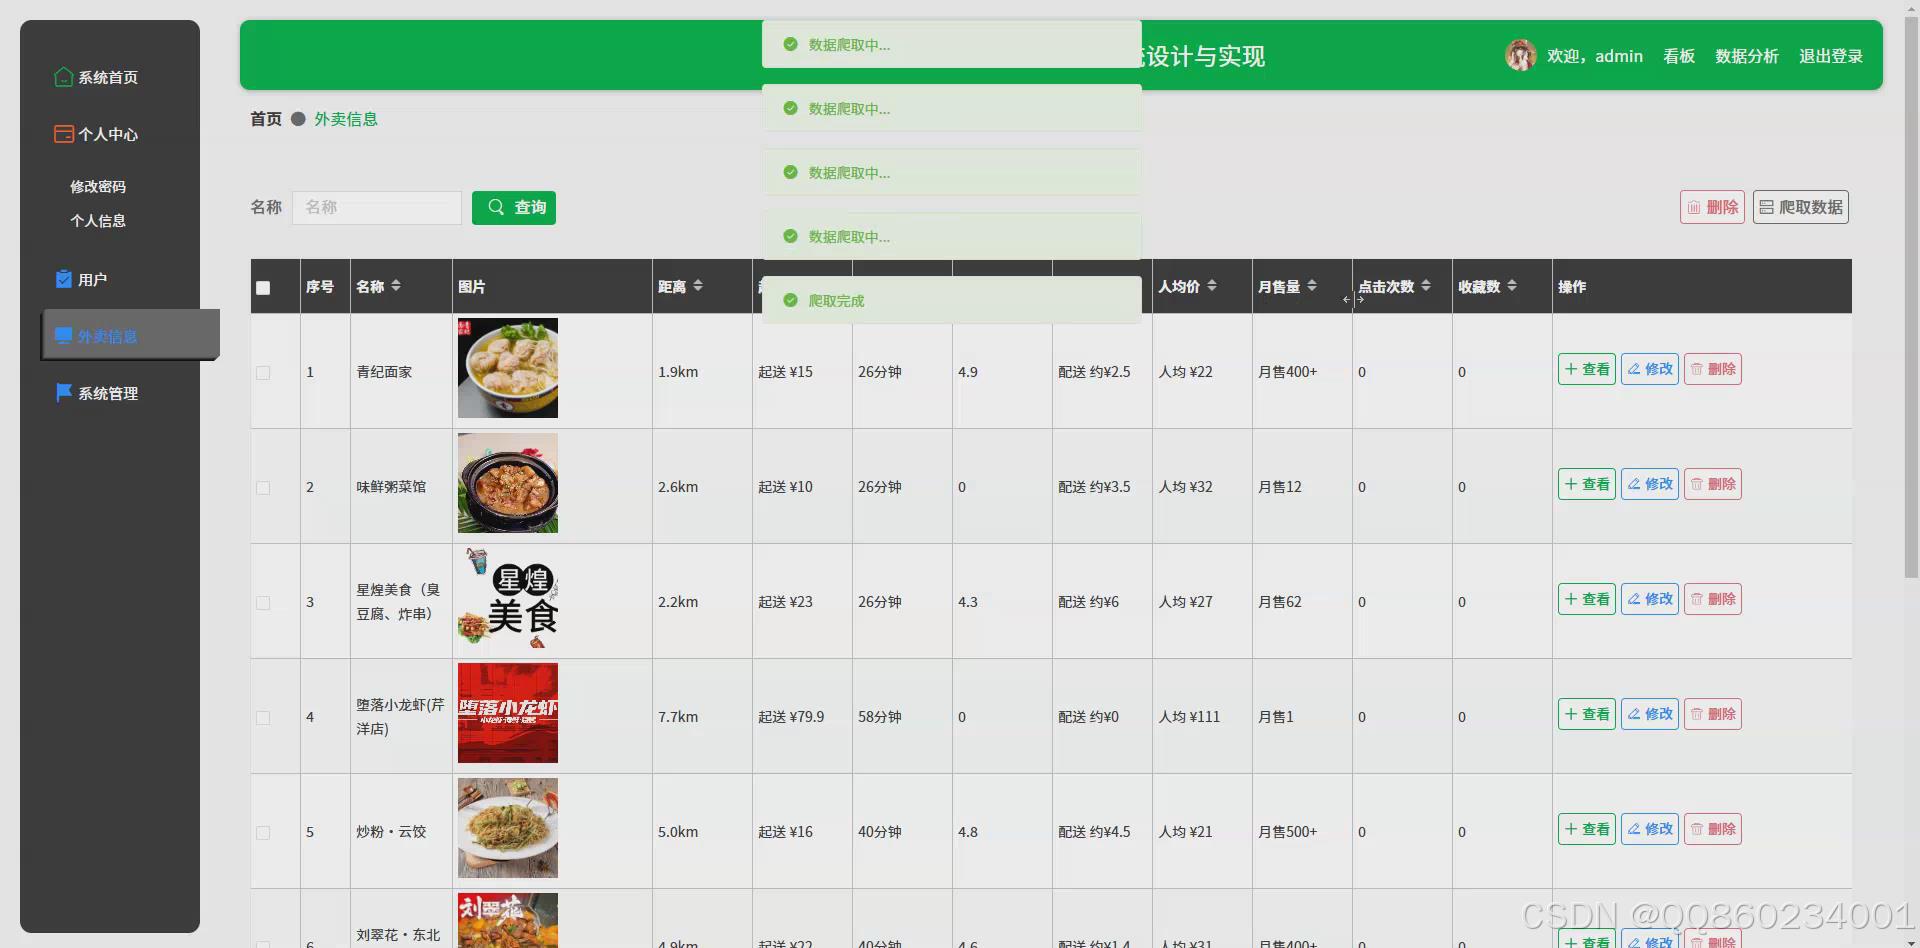The height and width of the screenshot is (948, 1920).
Task: Check the box for row 青纪面家
Action: pos(263,373)
